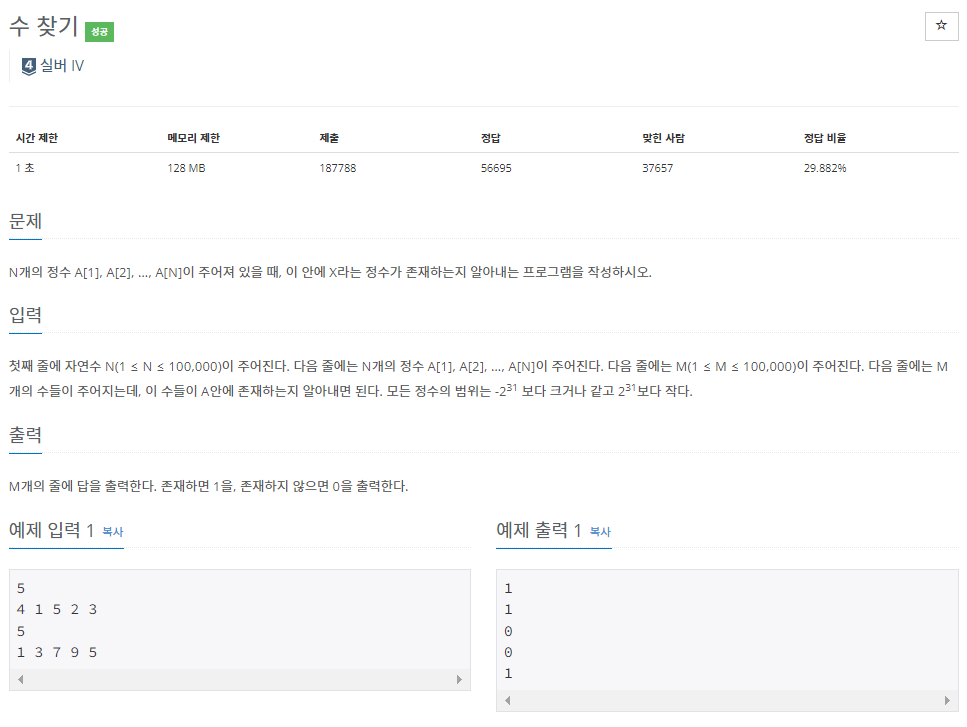Image resolution: width=967 pixels, height=727 pixels.
Task: Click the input description starting 첫째 줄에
Action: [479, 379]
